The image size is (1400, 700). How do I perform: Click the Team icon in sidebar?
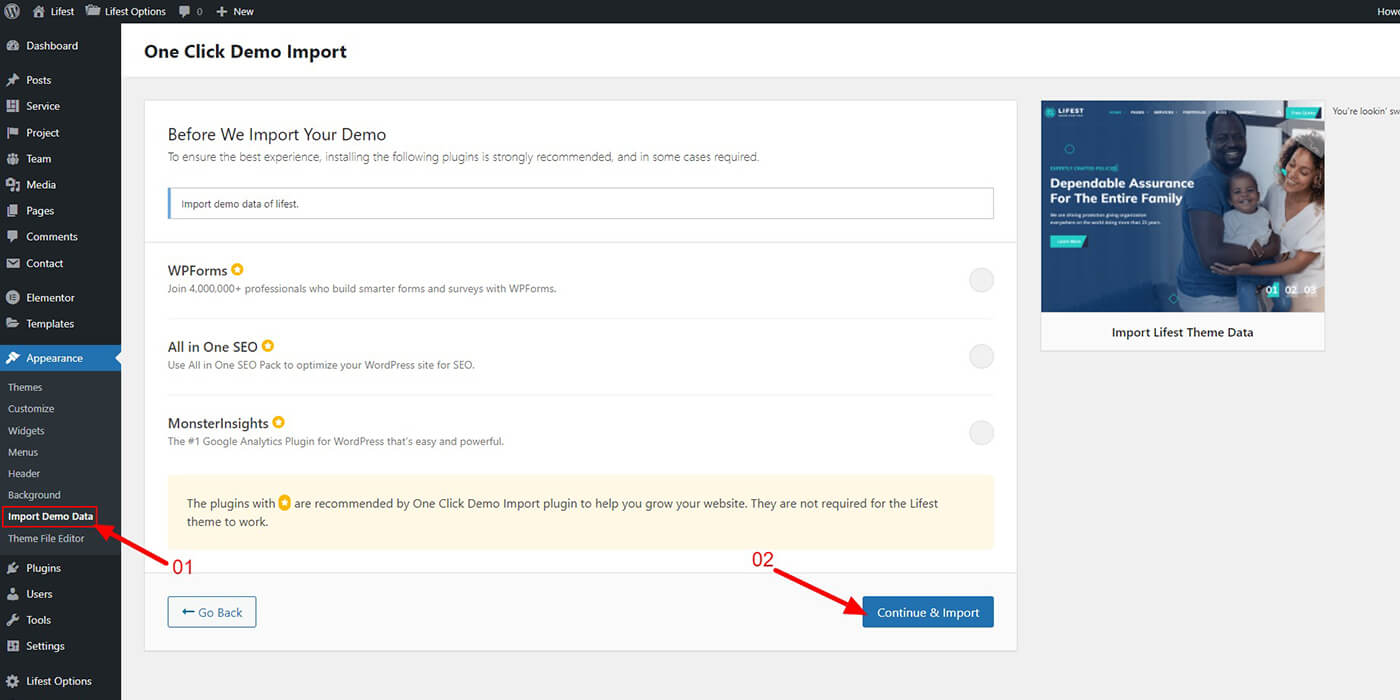(x=13, y=158)
